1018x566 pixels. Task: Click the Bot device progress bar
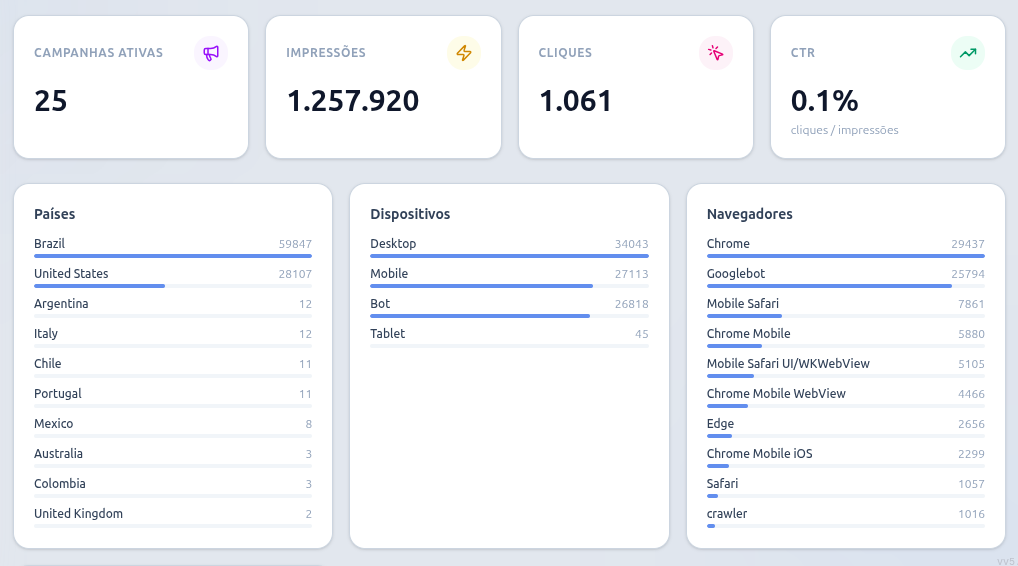[x=510, y=316]
